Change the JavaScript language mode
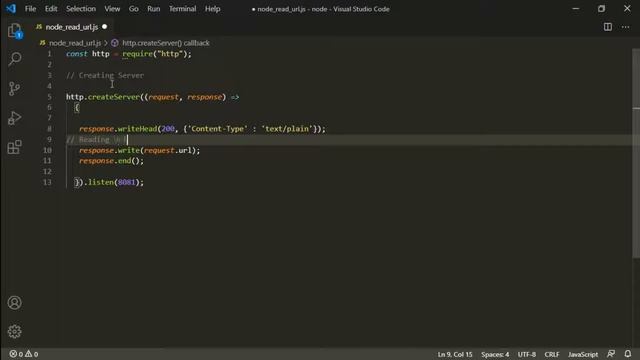640x360 pixels. [x=583, y=354]
